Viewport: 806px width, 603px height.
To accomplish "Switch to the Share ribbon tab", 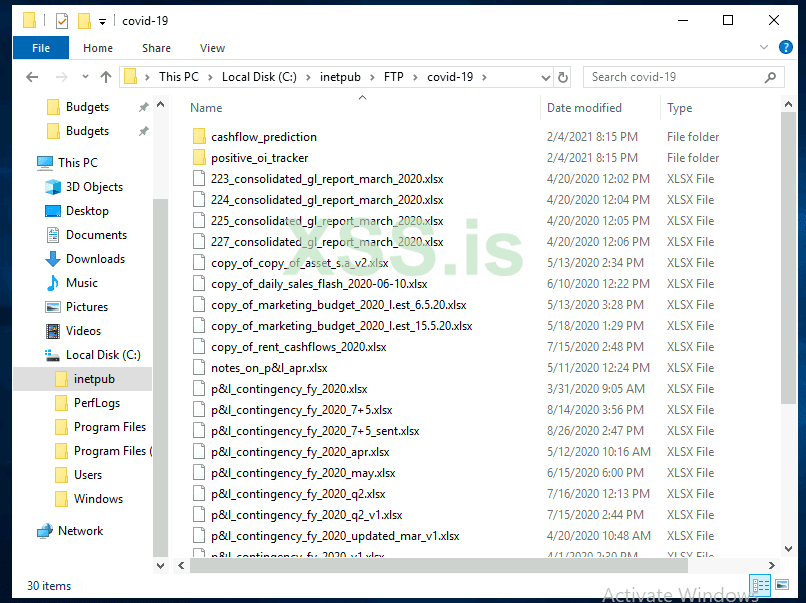I will 156,48.
